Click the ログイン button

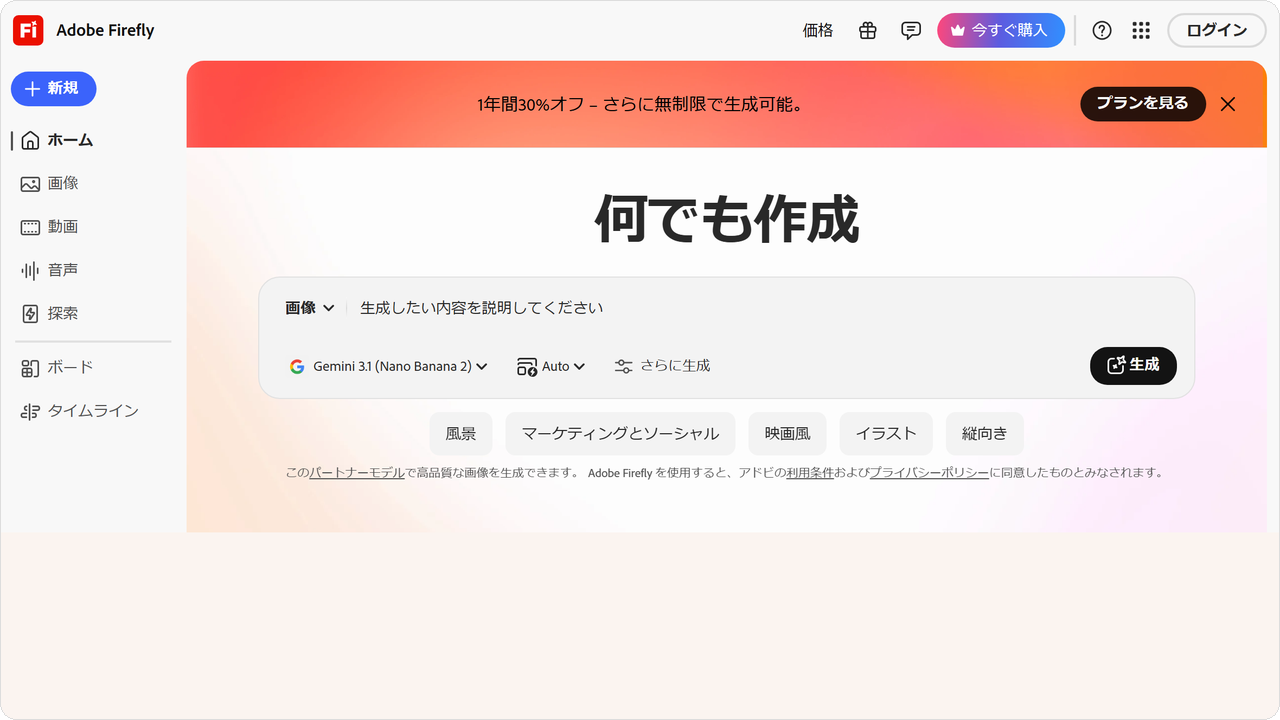click(1217, 31)
